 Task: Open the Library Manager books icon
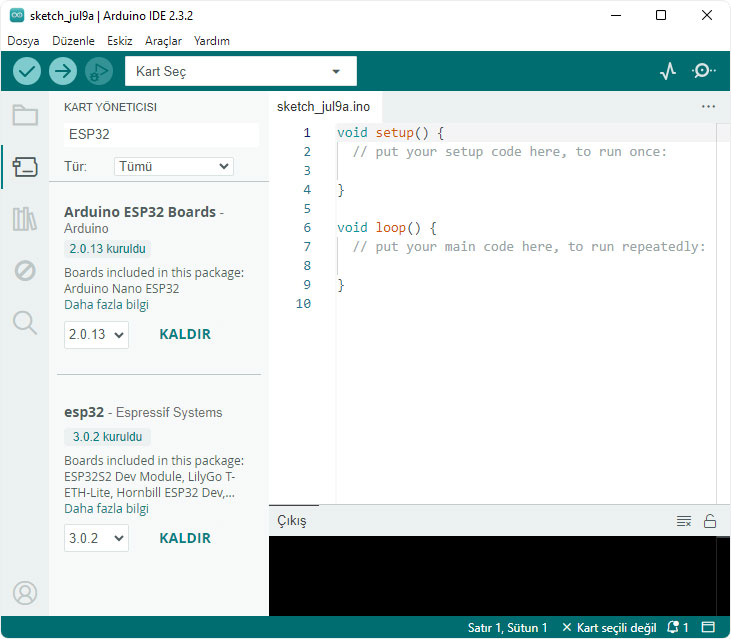(25, 219)
